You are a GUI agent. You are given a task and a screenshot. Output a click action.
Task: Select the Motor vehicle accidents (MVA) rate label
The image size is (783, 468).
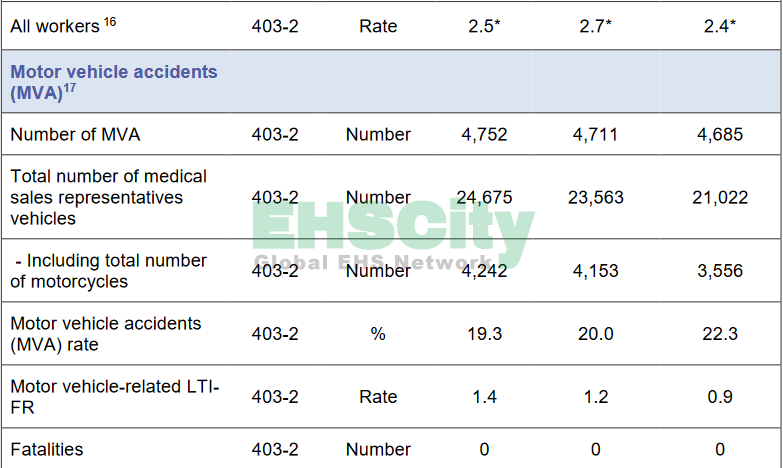[x=105, y=334]
